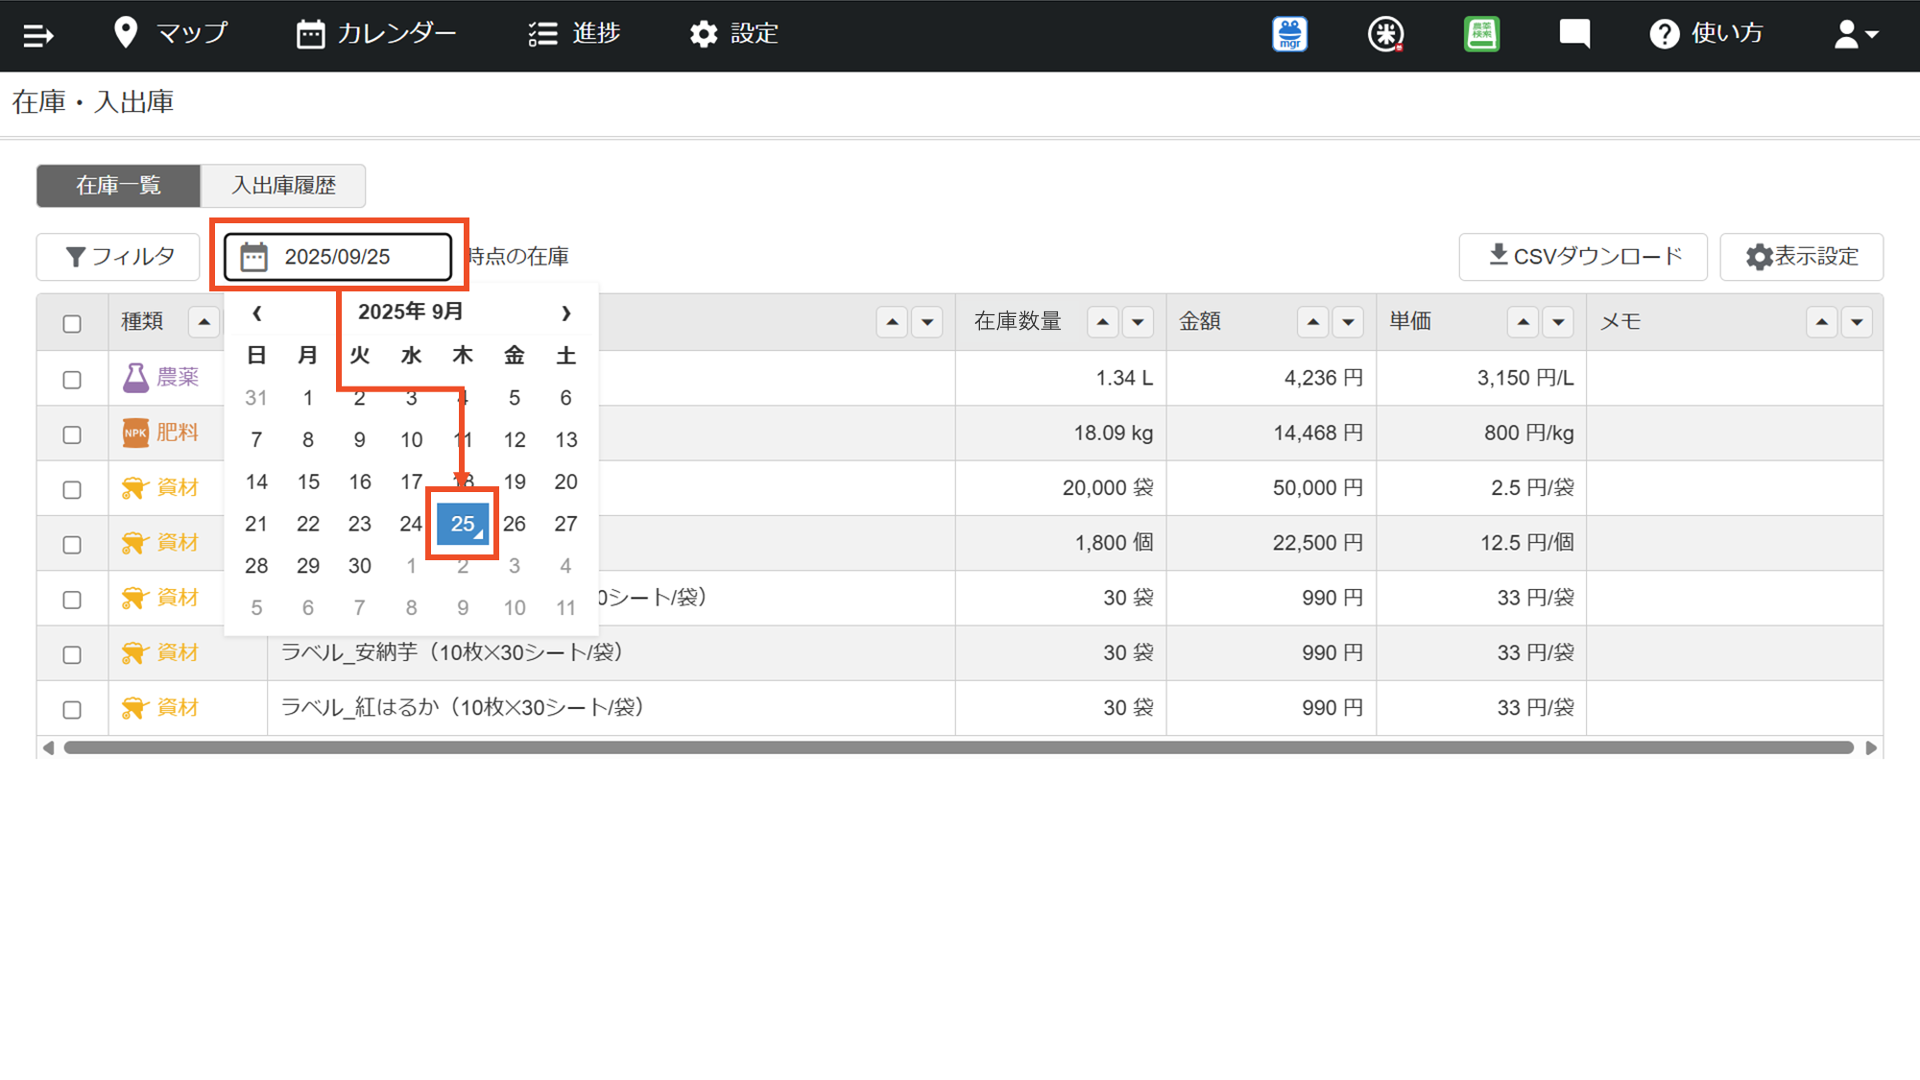Open the green pesticide search icon
1920x1080 pixels.
click(1481, 34)
